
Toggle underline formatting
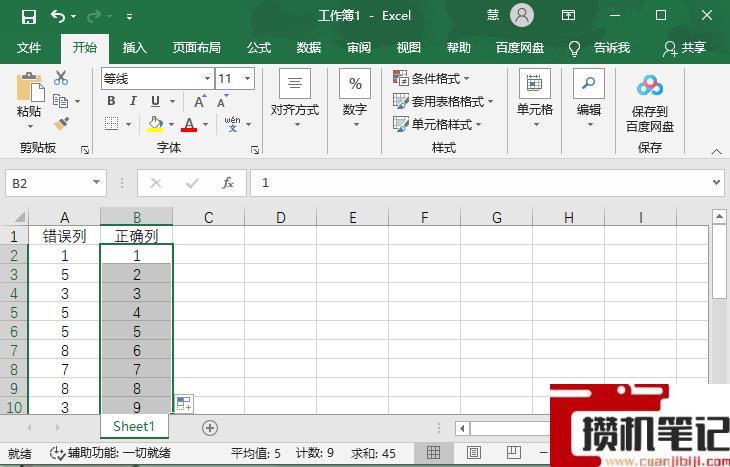155,101
